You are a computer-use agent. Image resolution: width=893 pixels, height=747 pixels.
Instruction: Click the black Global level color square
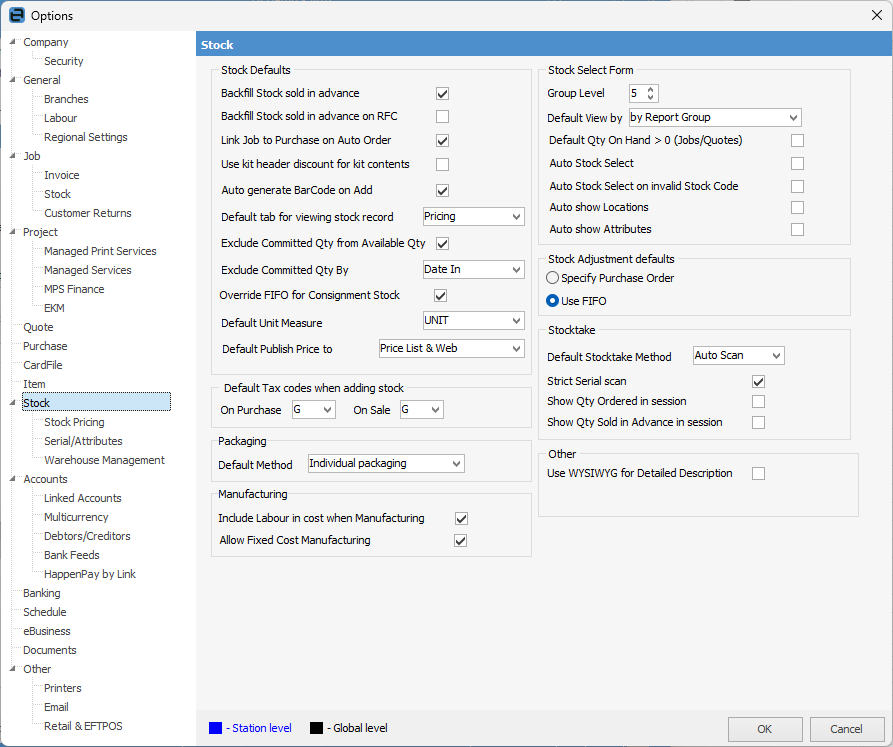(x=316, y=728)
